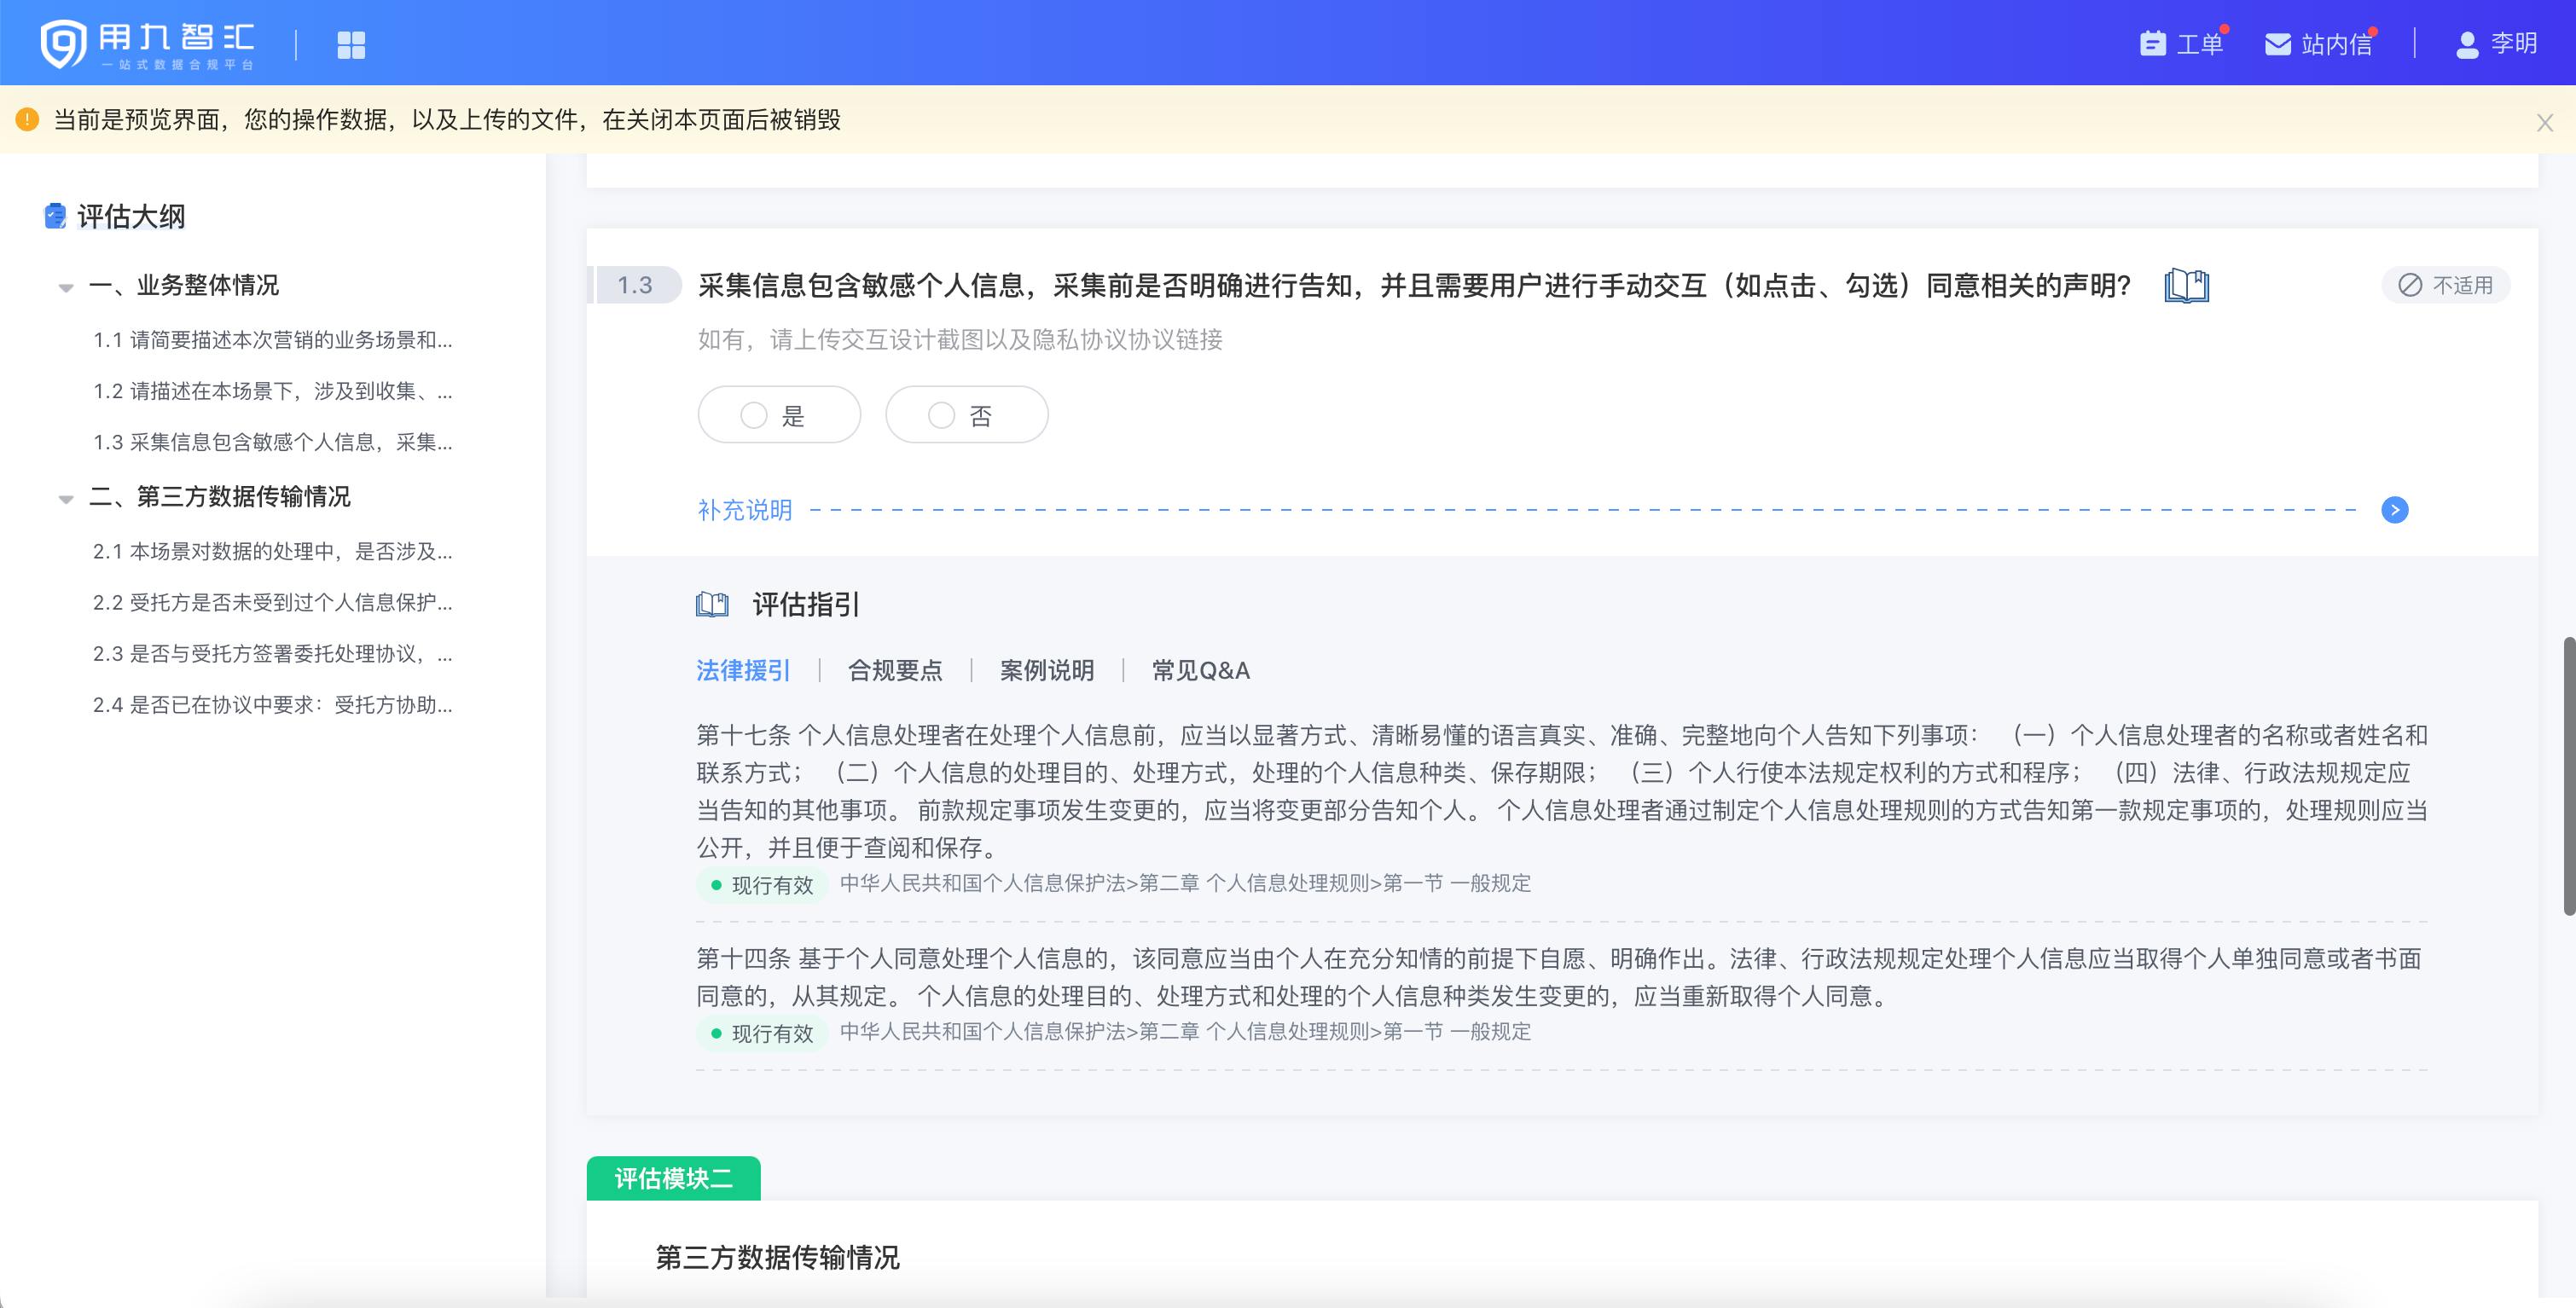Click law source path under 第十四条
2576x1308 pixels.
pos(1185,1031)
